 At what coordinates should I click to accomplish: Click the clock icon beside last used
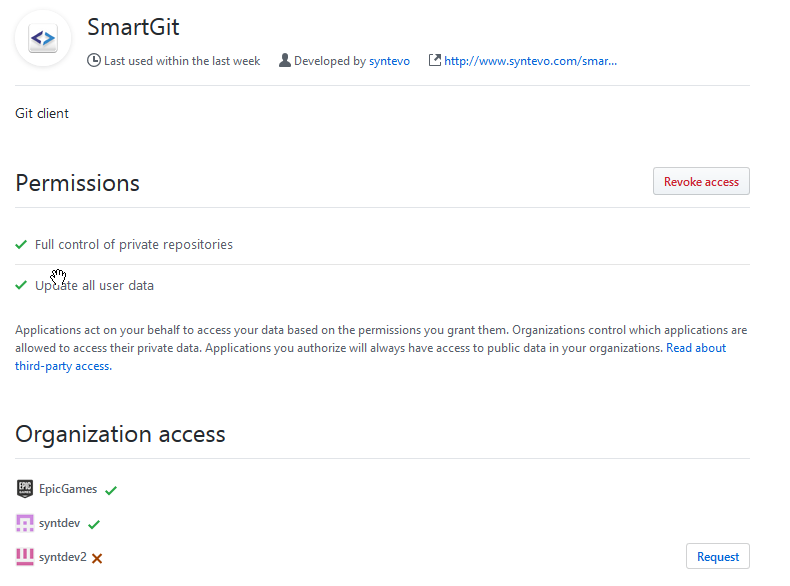(x=95, y=61)
